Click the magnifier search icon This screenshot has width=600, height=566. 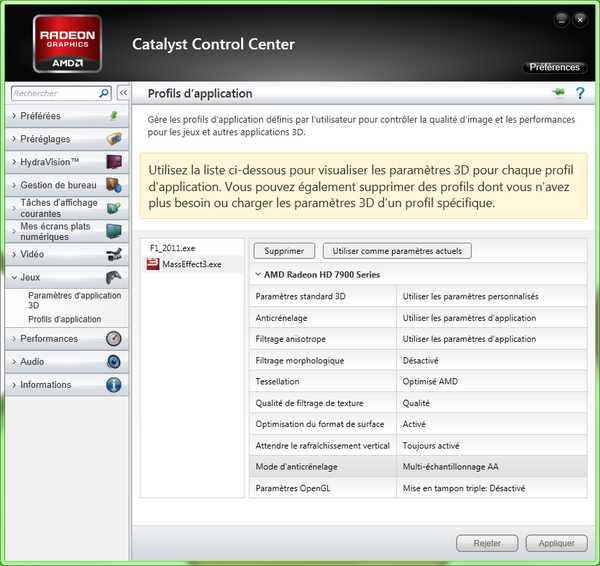coord(104,93)
